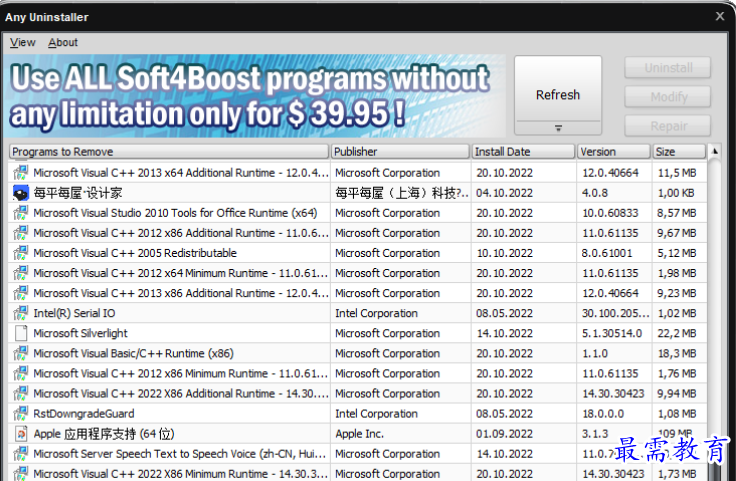Screen dimensions: 736x481
Task: Close the Any Uninstaller window
Action: [720, 16]
